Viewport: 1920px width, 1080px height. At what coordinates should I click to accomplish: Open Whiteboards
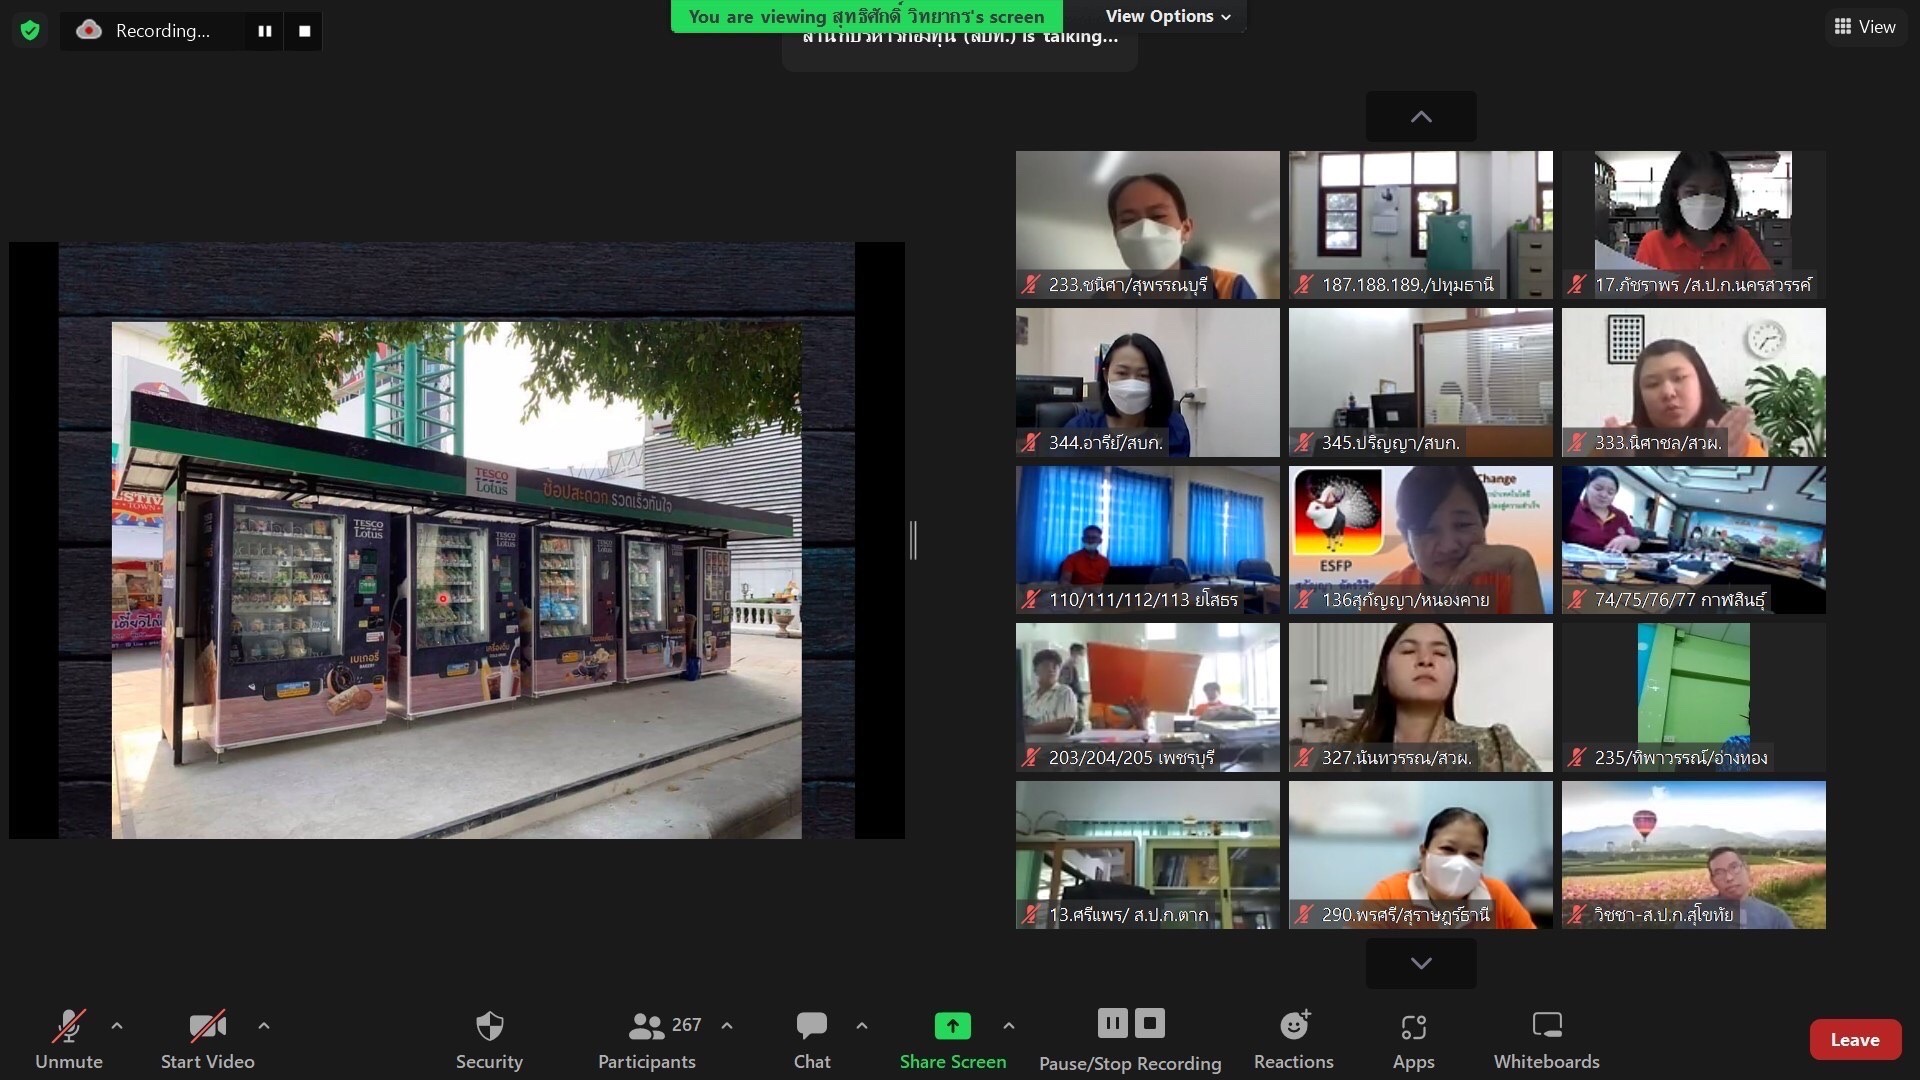(x=1546, y=1039)
